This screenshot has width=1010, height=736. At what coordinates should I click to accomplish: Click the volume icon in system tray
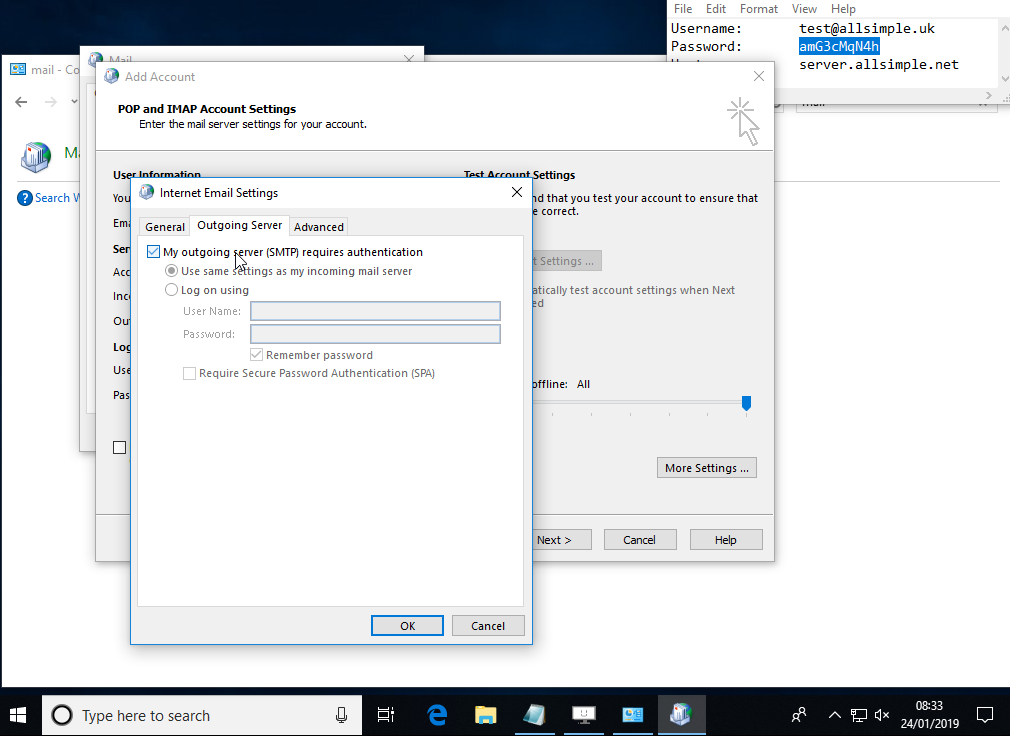882,715
